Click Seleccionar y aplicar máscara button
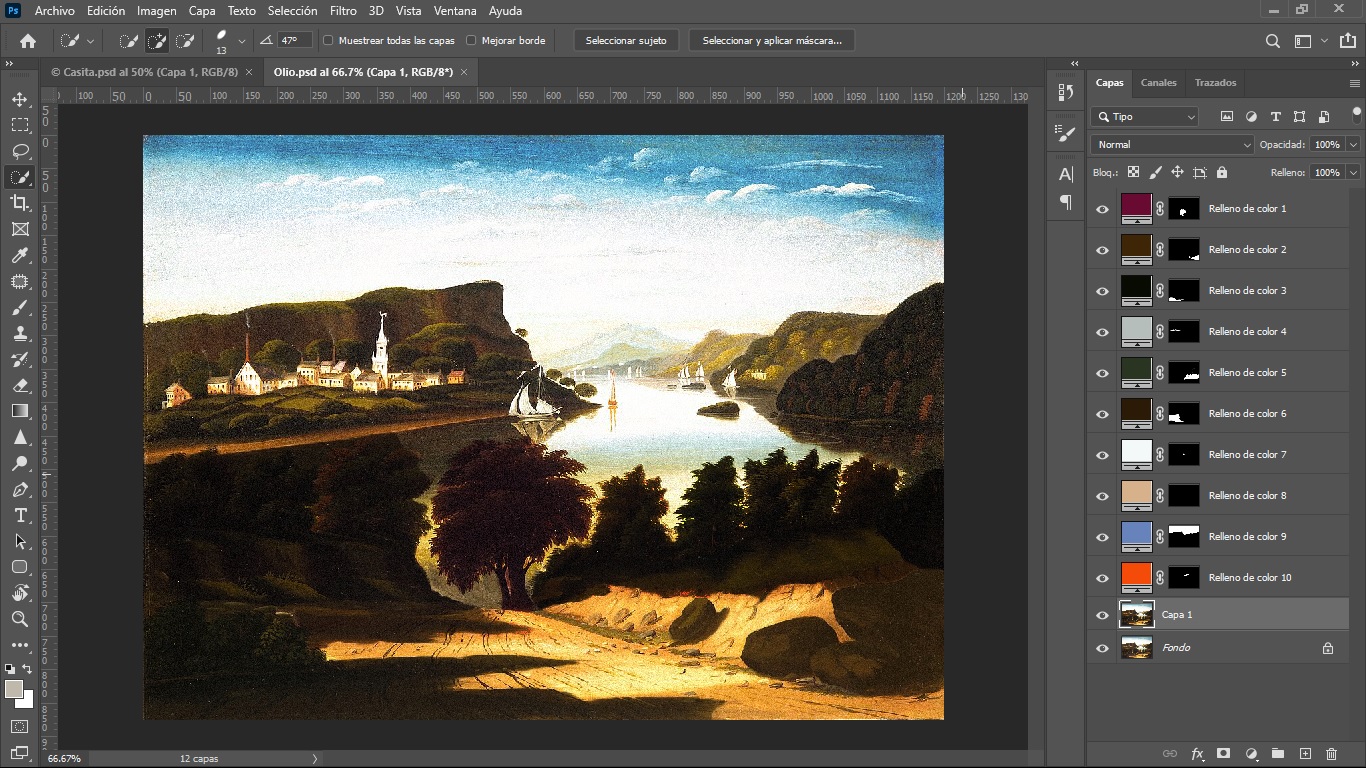The height and width of the screenshot is (768, 1366). pyautogui.click(x=772, y=41)
